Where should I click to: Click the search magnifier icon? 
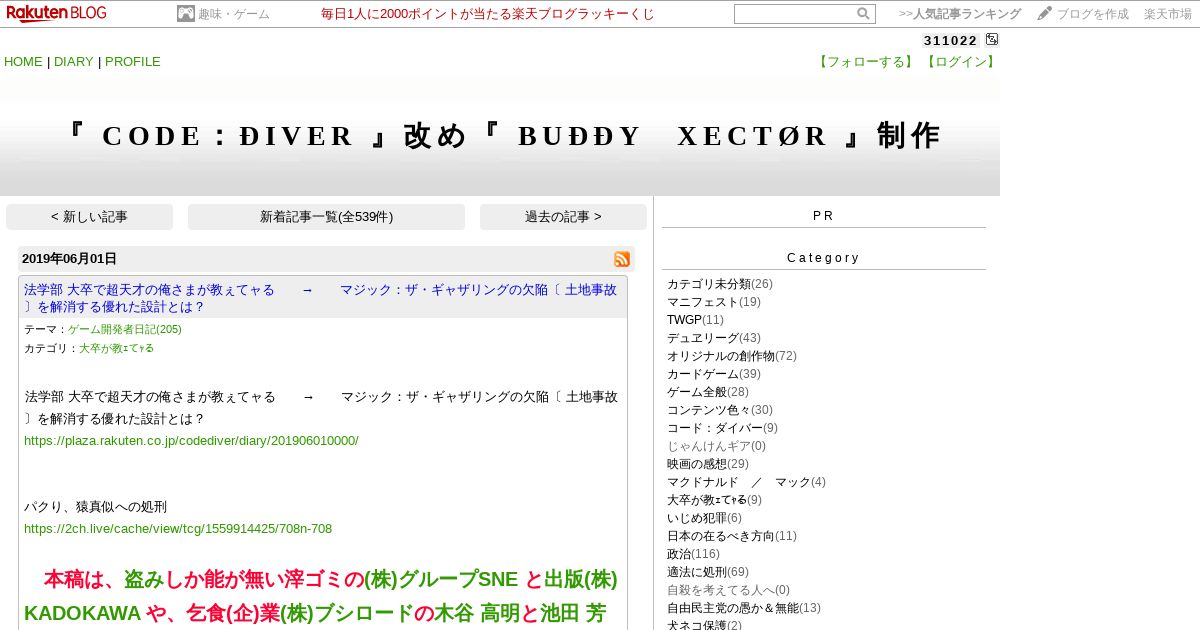point(863,14)
